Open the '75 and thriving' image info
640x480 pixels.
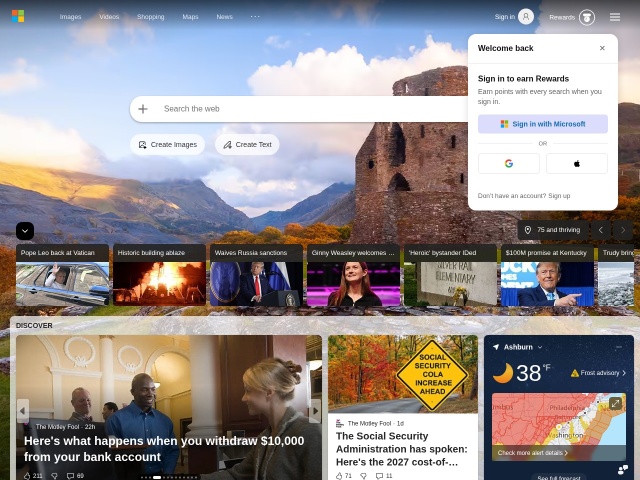pyautogui.click(x=553, y=230)
